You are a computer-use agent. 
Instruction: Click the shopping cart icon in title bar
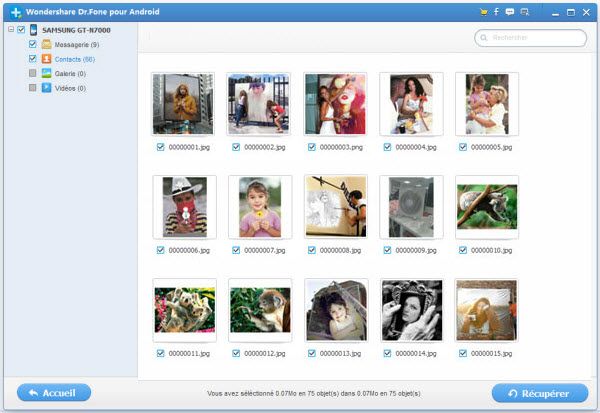coord(482,12)
